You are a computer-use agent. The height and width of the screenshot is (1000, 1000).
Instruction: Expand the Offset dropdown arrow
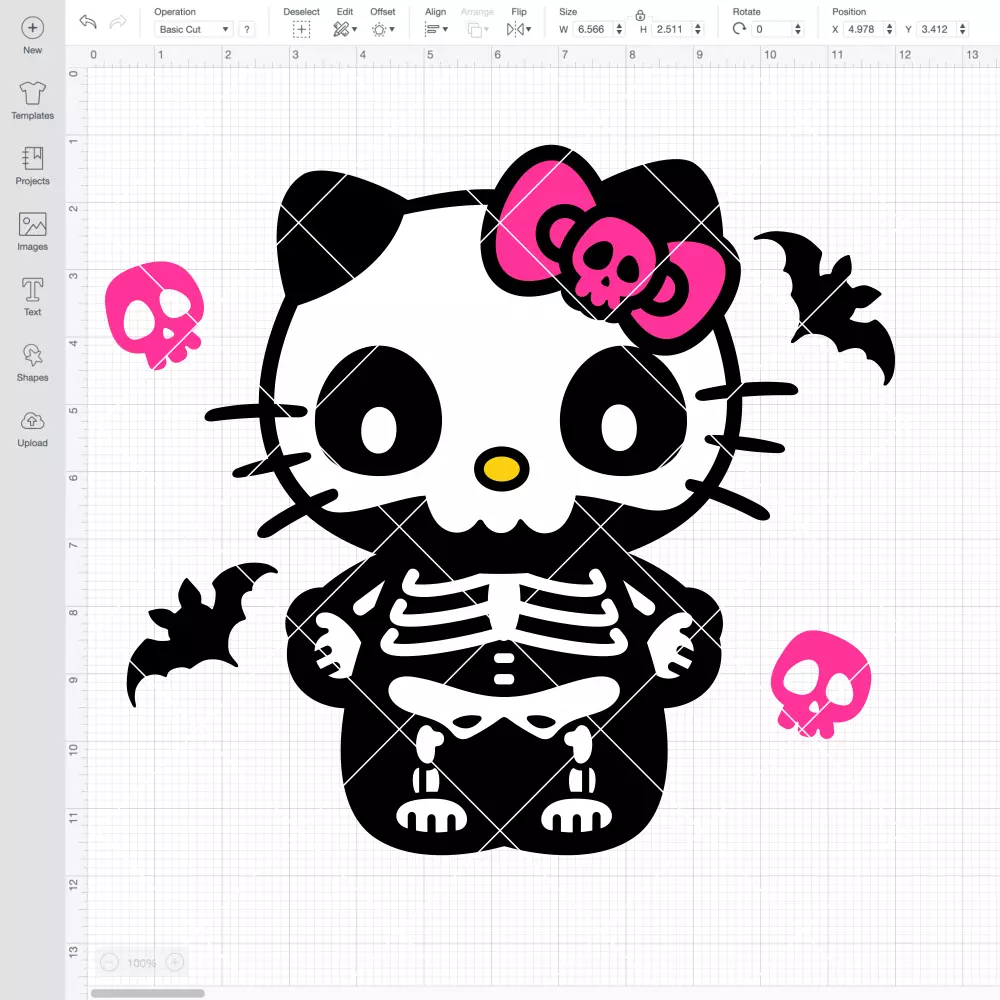392,29
